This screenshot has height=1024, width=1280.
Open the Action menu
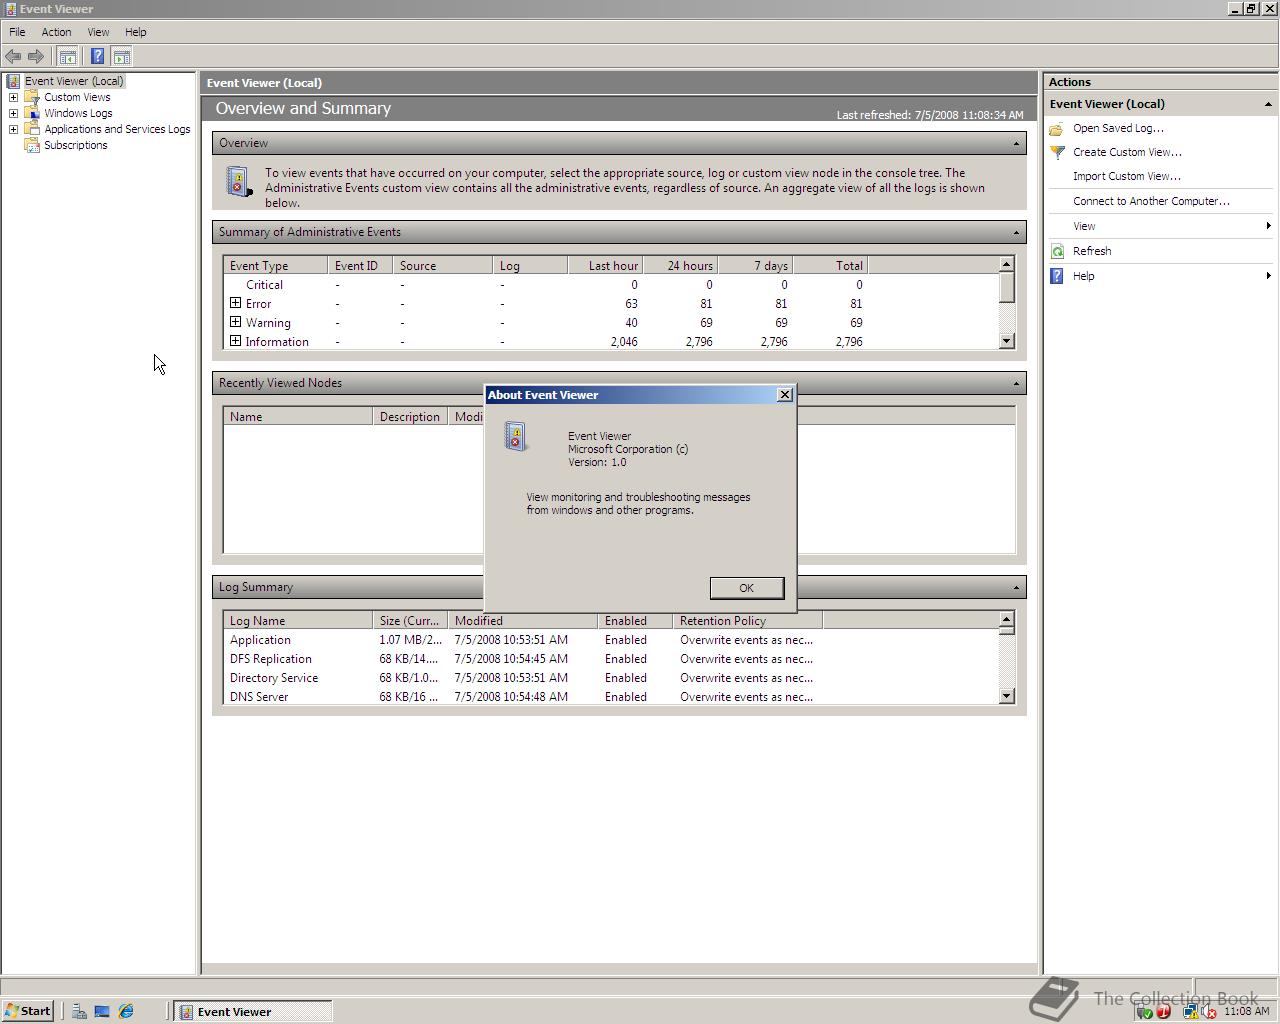pyautogui.click(x=56, y=32)
